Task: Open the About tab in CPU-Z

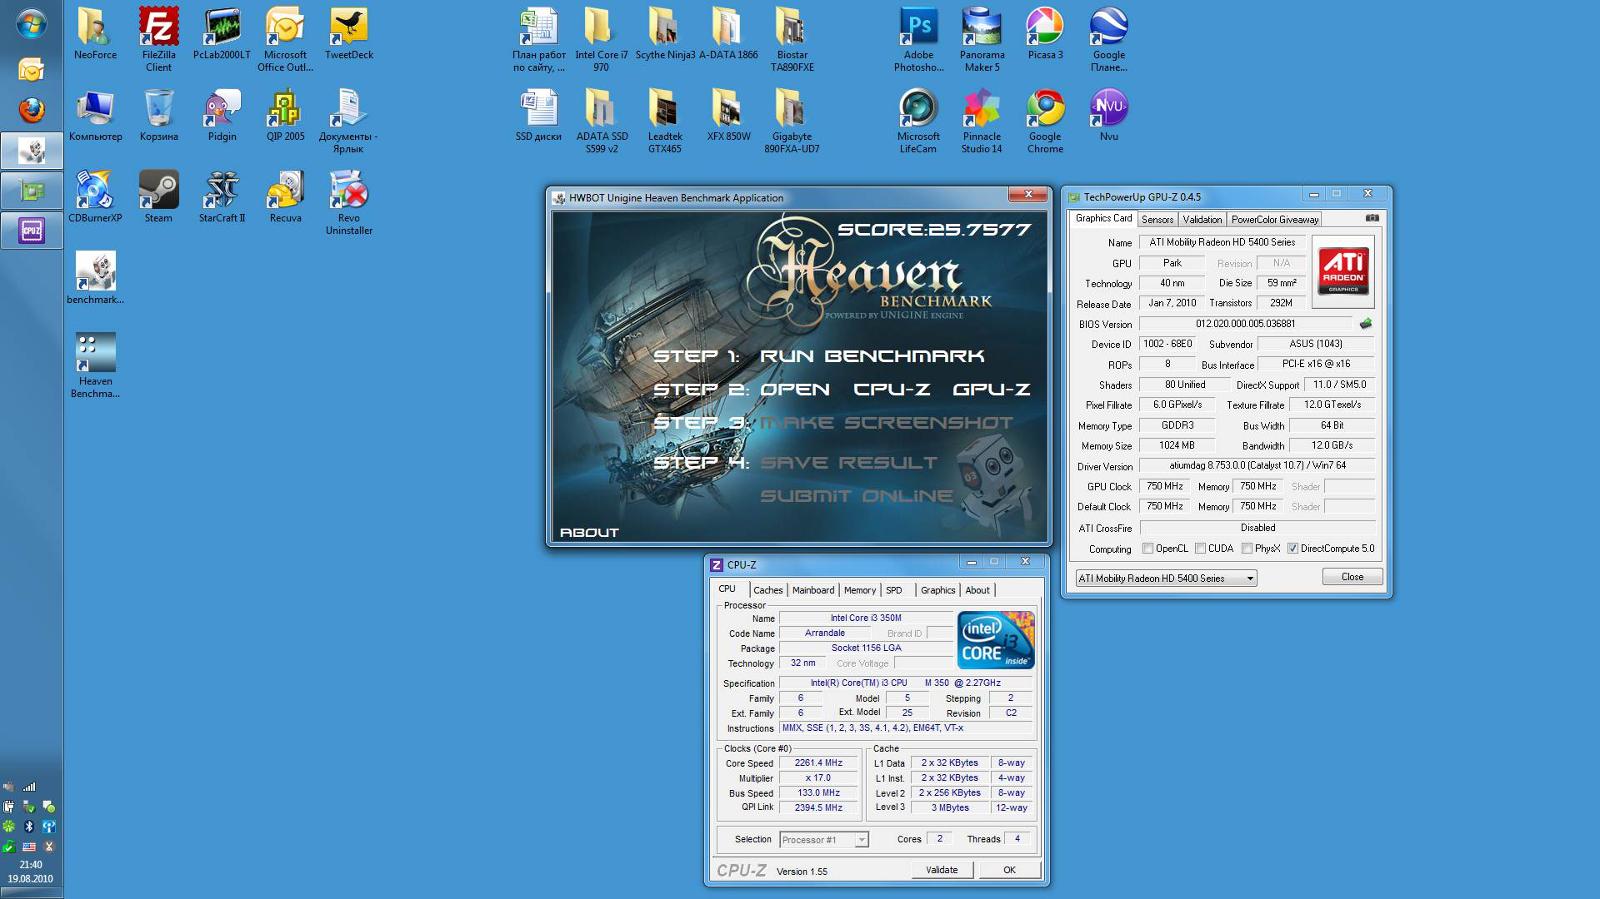Action: [977, 590]
